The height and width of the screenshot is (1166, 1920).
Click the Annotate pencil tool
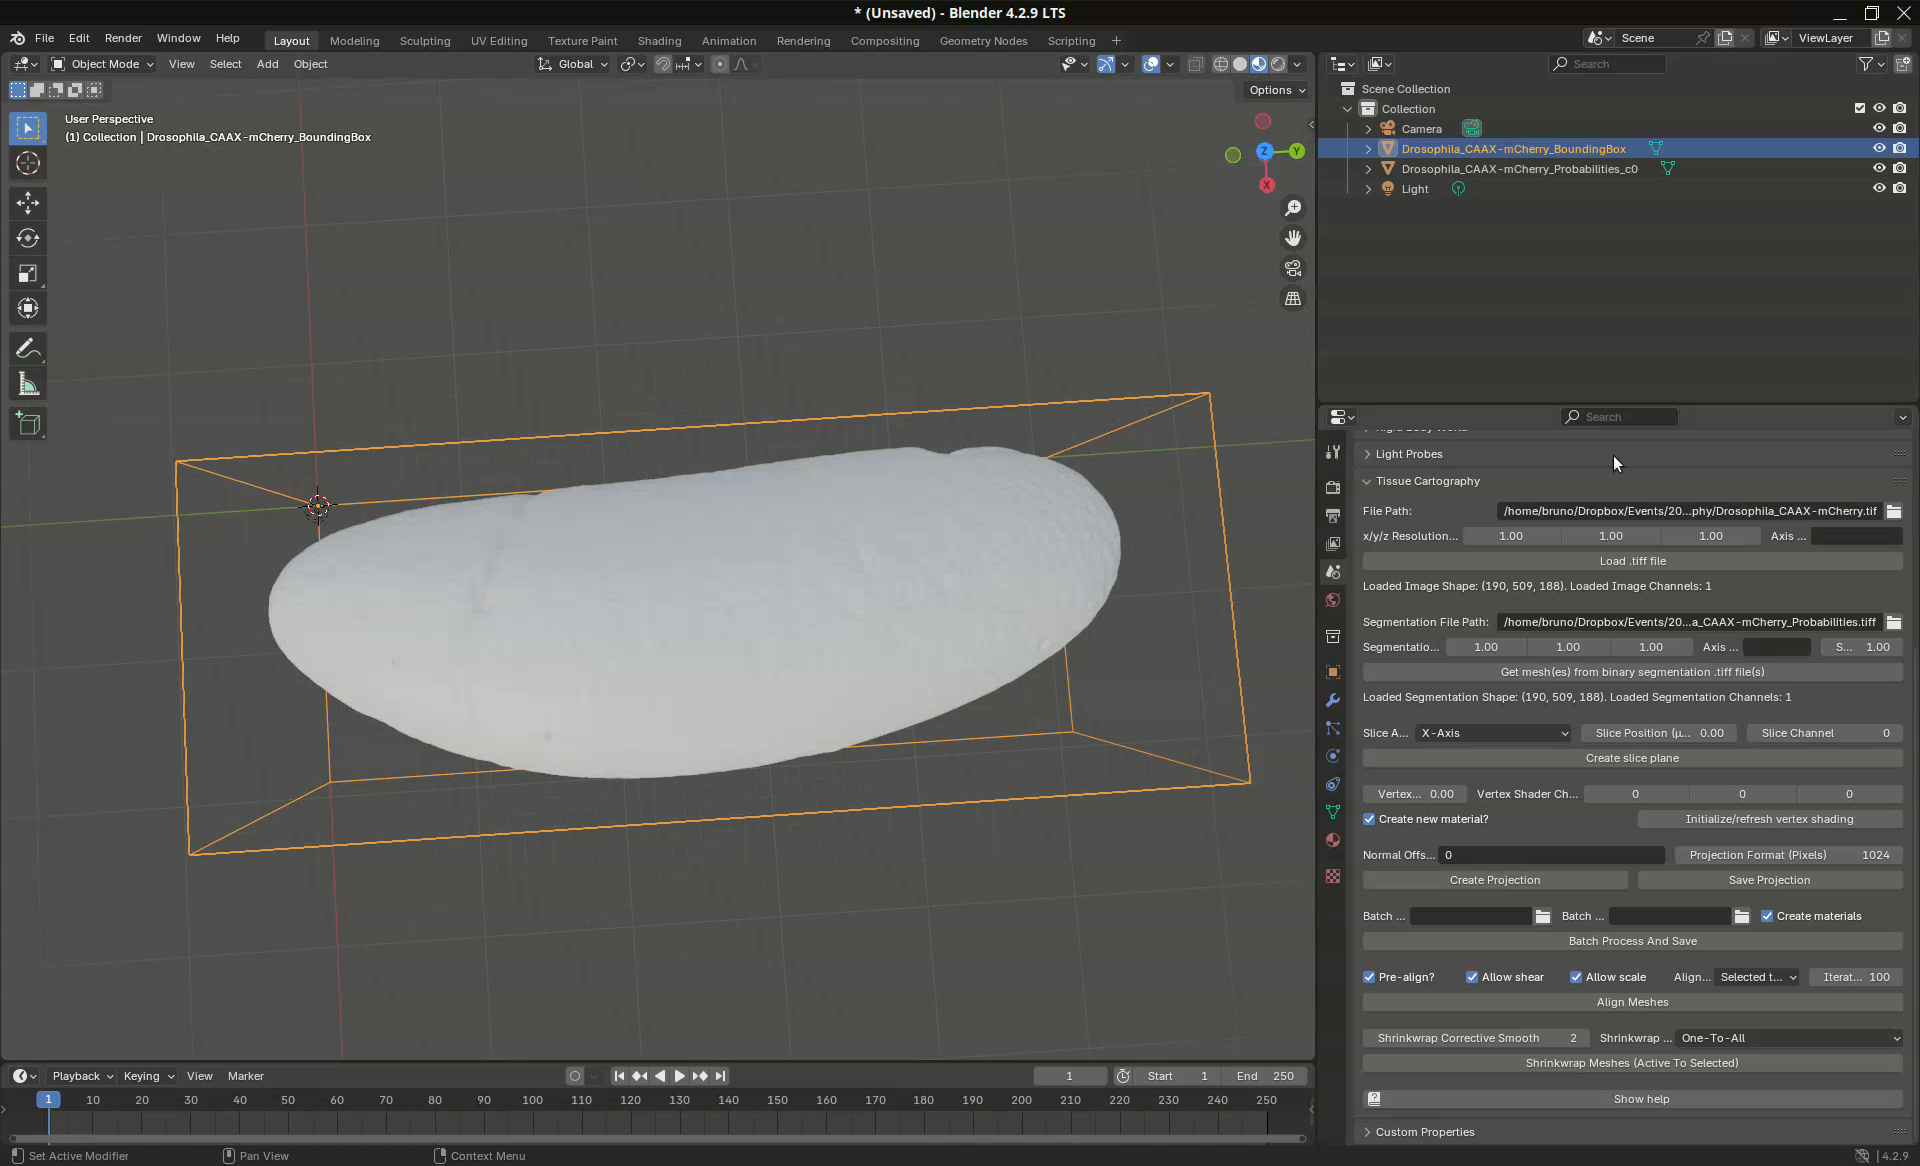click(x=28, y=349)
